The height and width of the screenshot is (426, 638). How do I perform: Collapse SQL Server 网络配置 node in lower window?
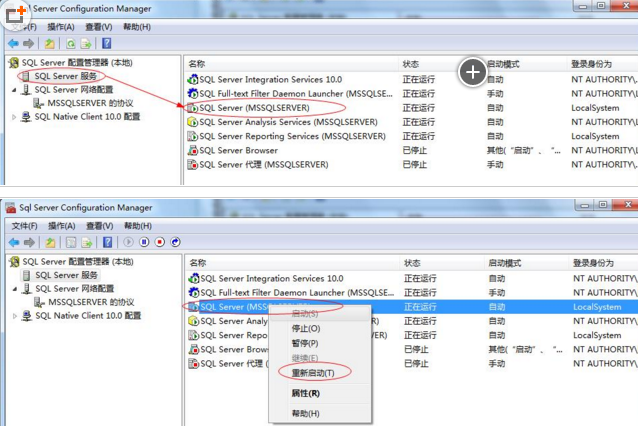click(x=15, y=289)
